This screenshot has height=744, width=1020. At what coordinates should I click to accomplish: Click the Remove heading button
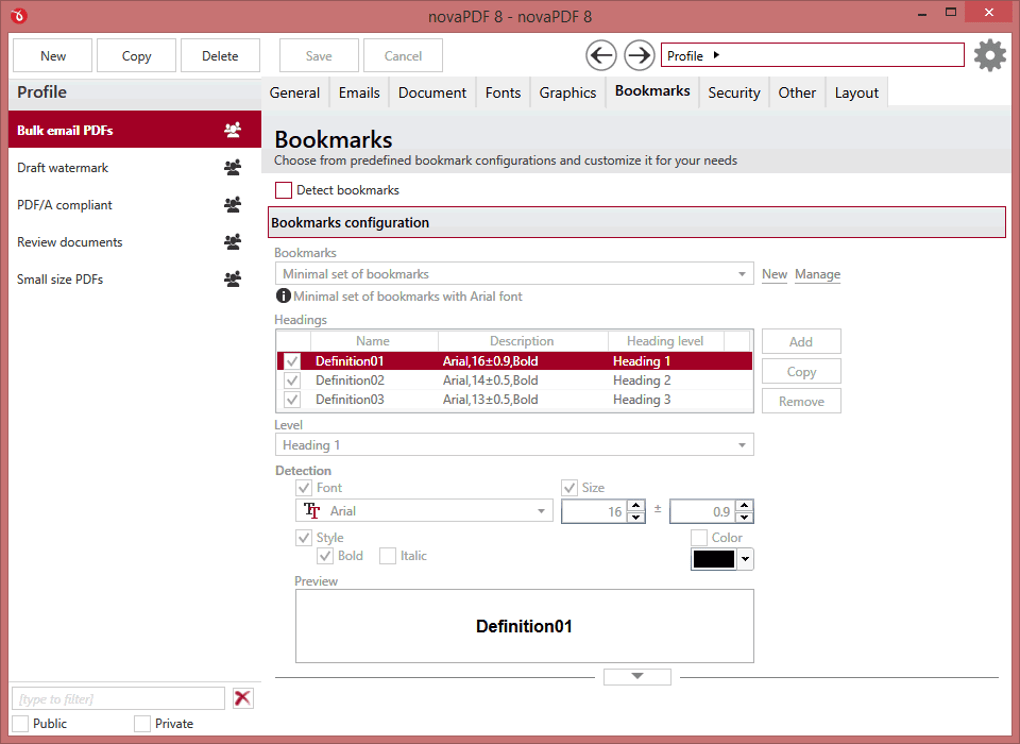click(801, 401)
